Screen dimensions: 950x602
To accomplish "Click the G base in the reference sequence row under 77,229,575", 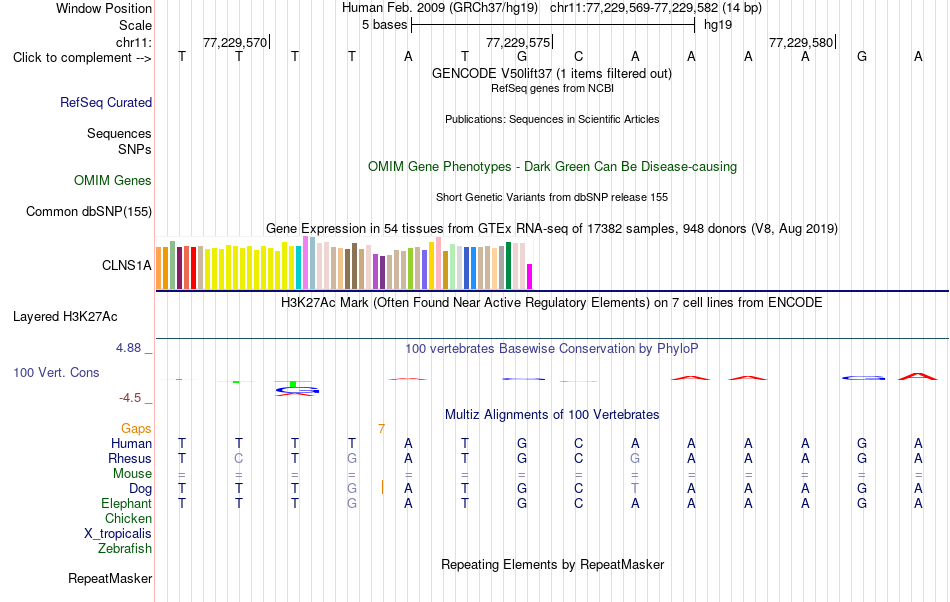I will point(522,56).
